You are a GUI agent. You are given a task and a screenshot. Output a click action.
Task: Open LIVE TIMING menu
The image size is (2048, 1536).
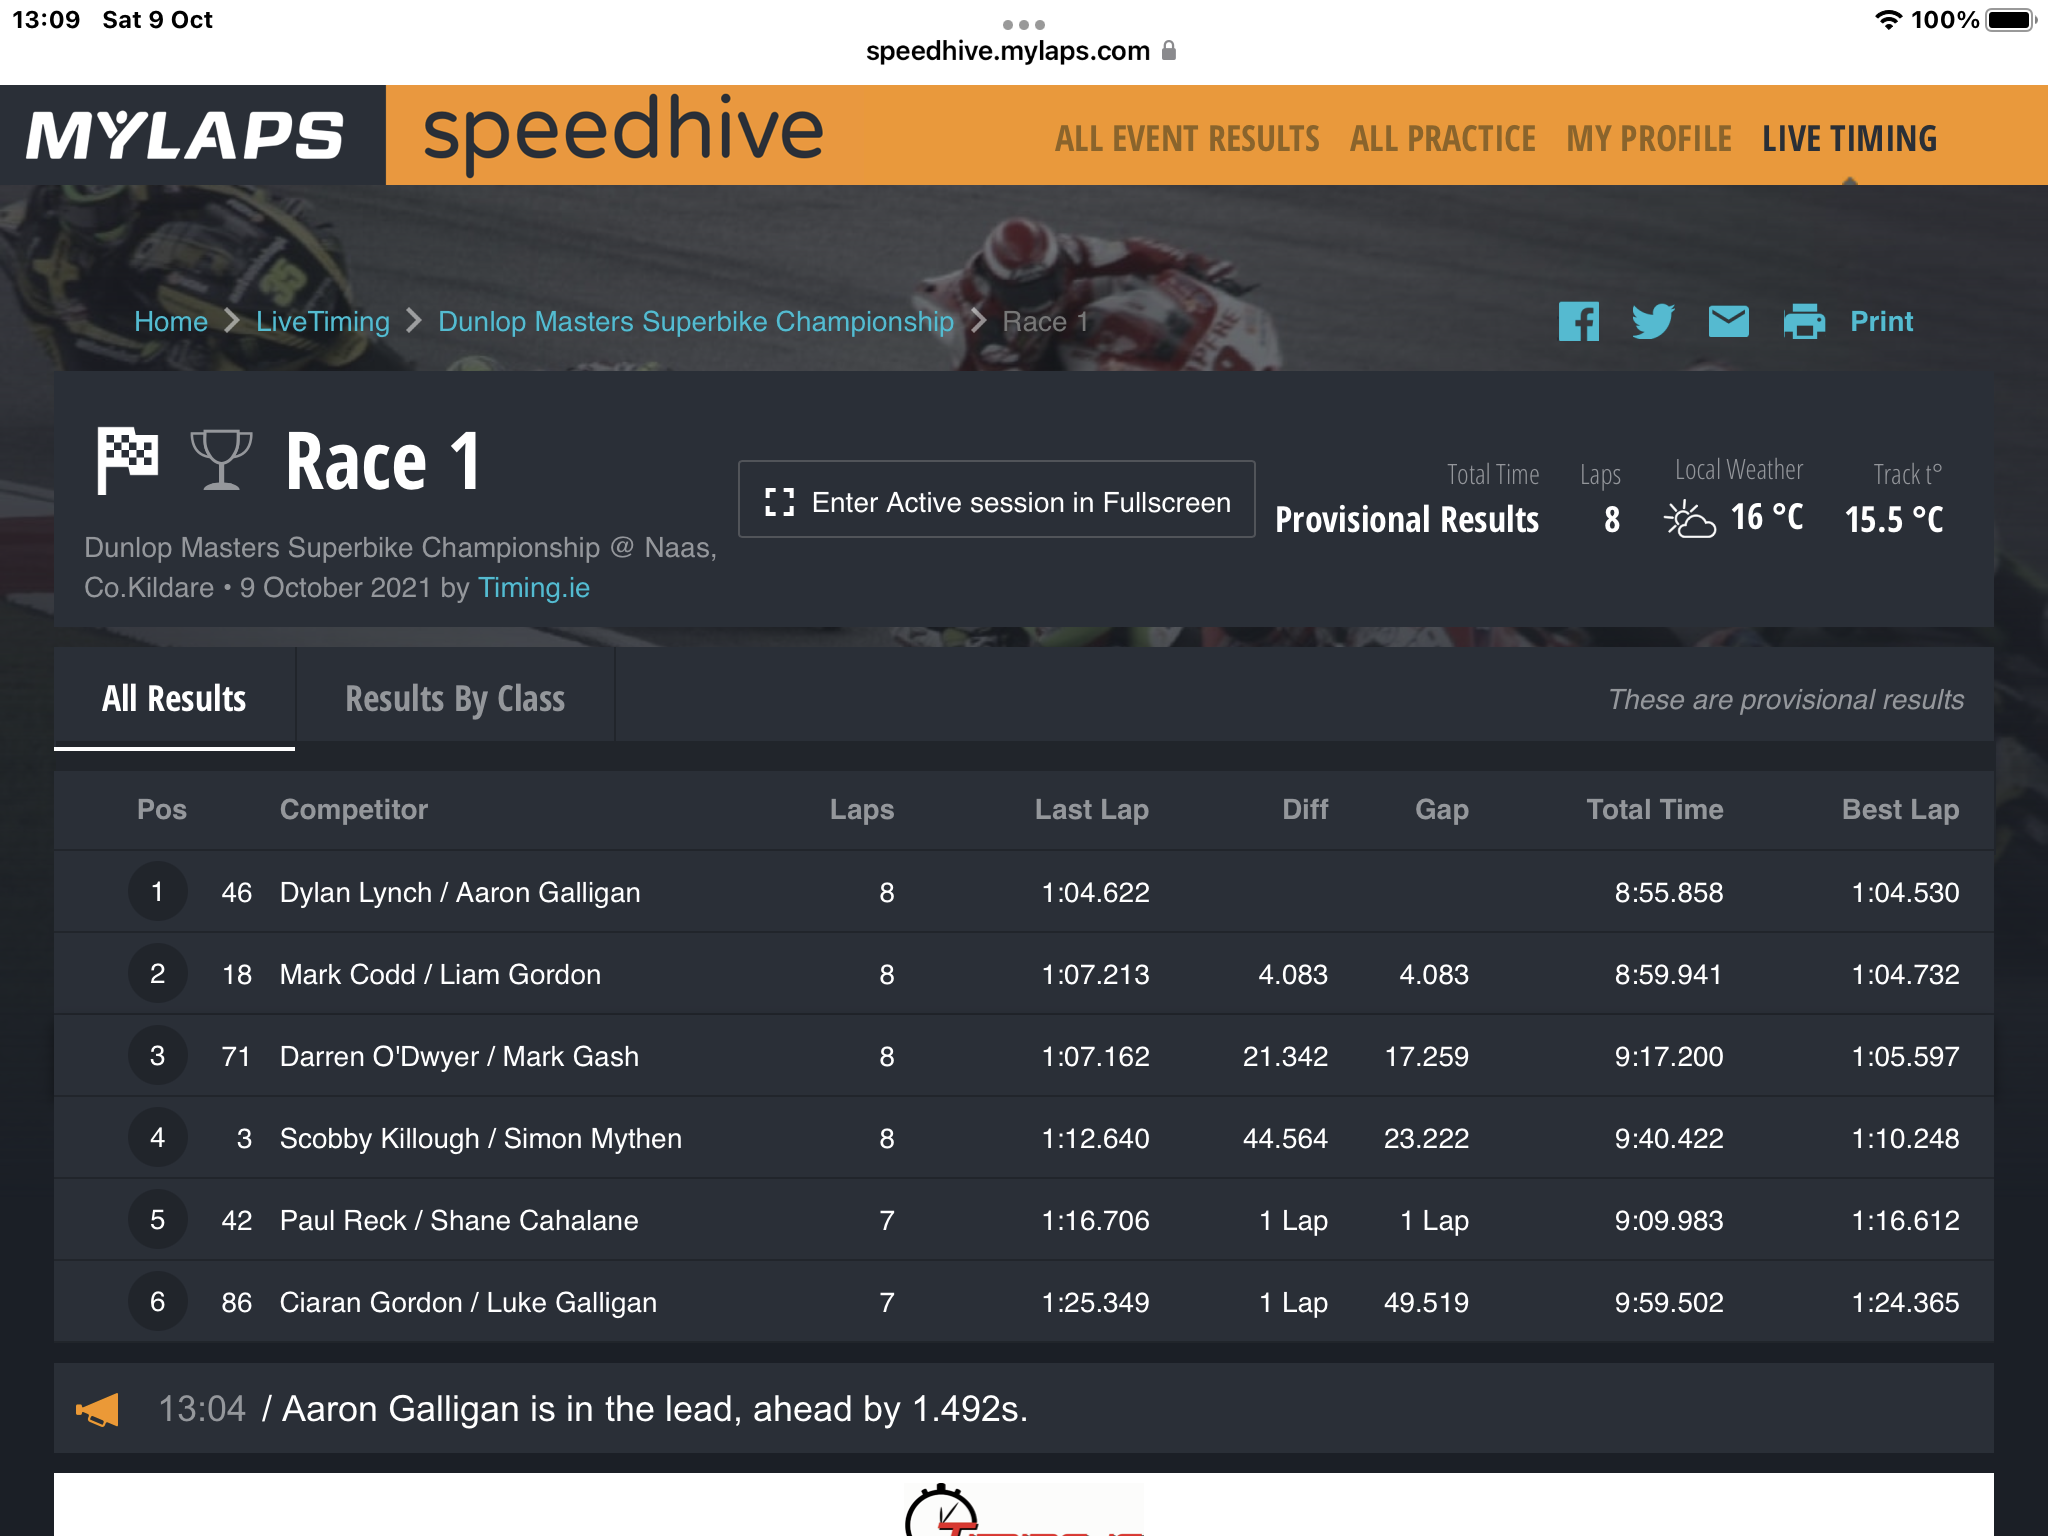tap(1849, 138)
